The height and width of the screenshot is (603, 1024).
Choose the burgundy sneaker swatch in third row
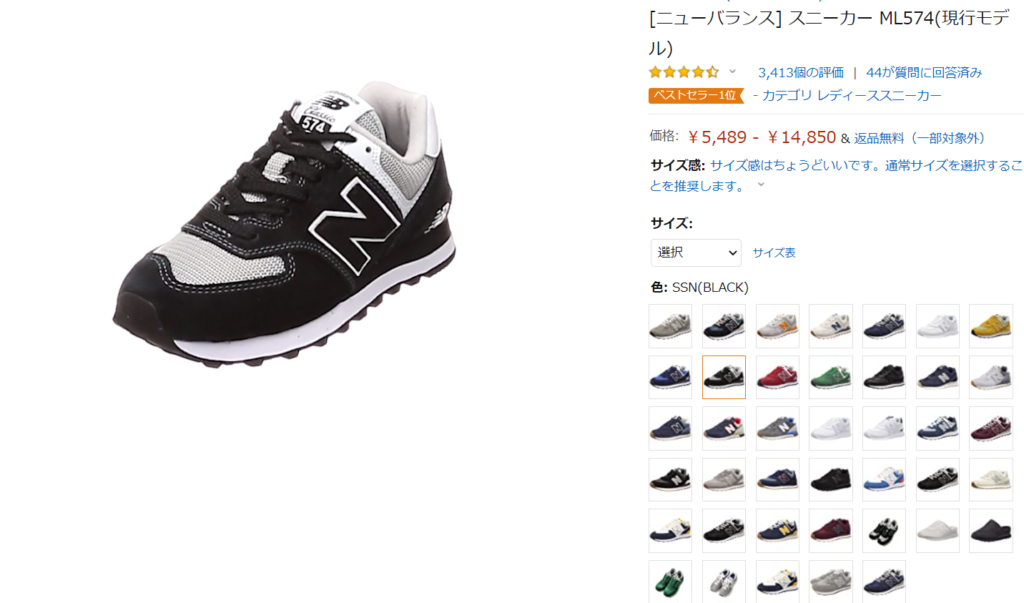tap(991, 429)
